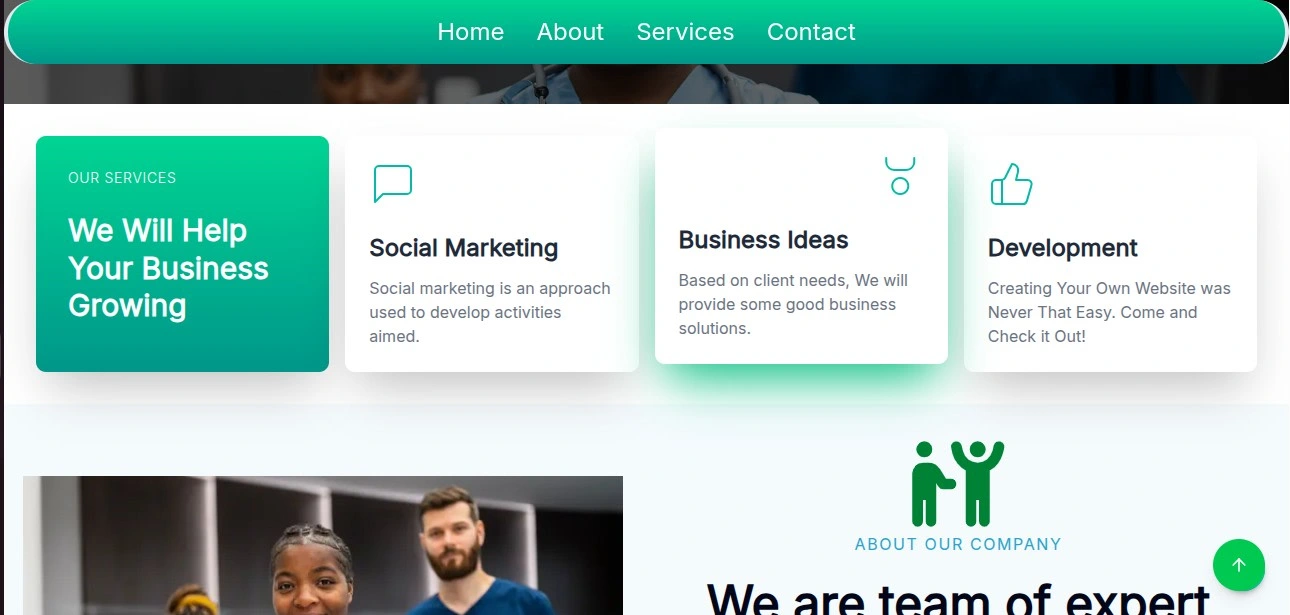This screenshot has width=1290, height=615.
Task: Click the team photo thumbnail
Action: 323,545
